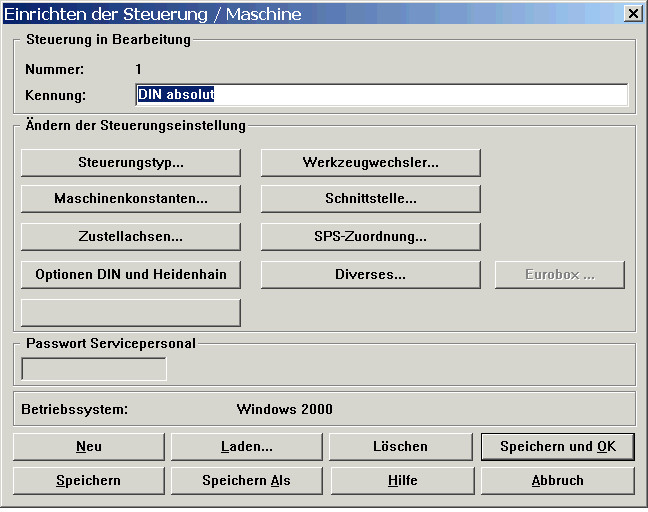Viewport: 648px width, 512px height.
Task: Click the Schnittstelle button
Action: tap(370, 199)
